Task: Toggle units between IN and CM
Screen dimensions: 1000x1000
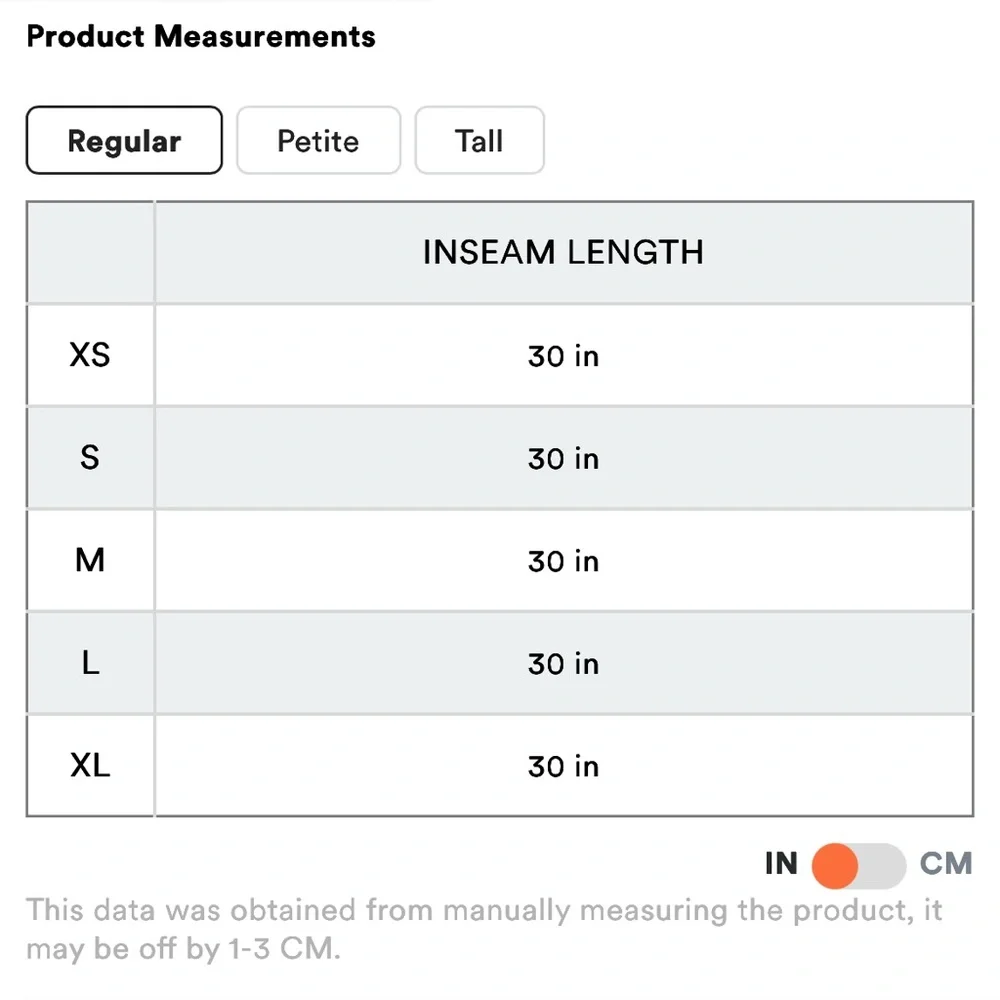Action: (x=859, y=865)
